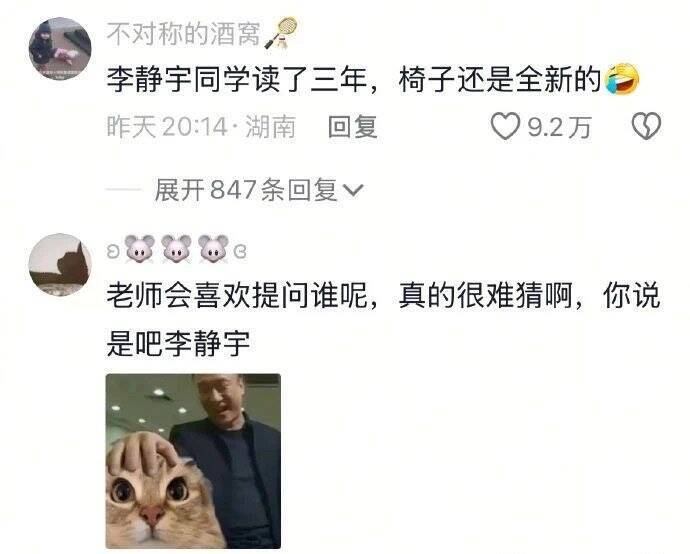The image size is (690, 554).
Task: Open 不对称的酒窝 user avatar
Action: 60,49
